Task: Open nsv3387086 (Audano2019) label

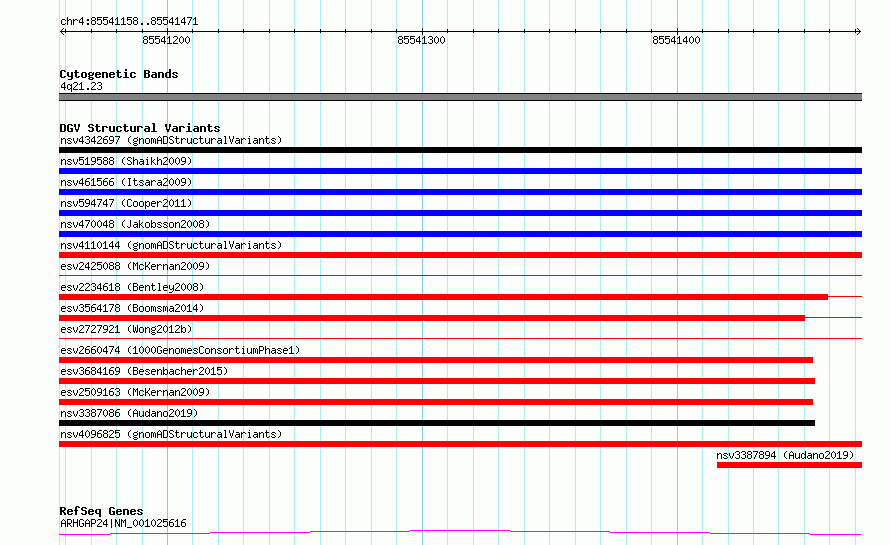Action: click(129, 413)
